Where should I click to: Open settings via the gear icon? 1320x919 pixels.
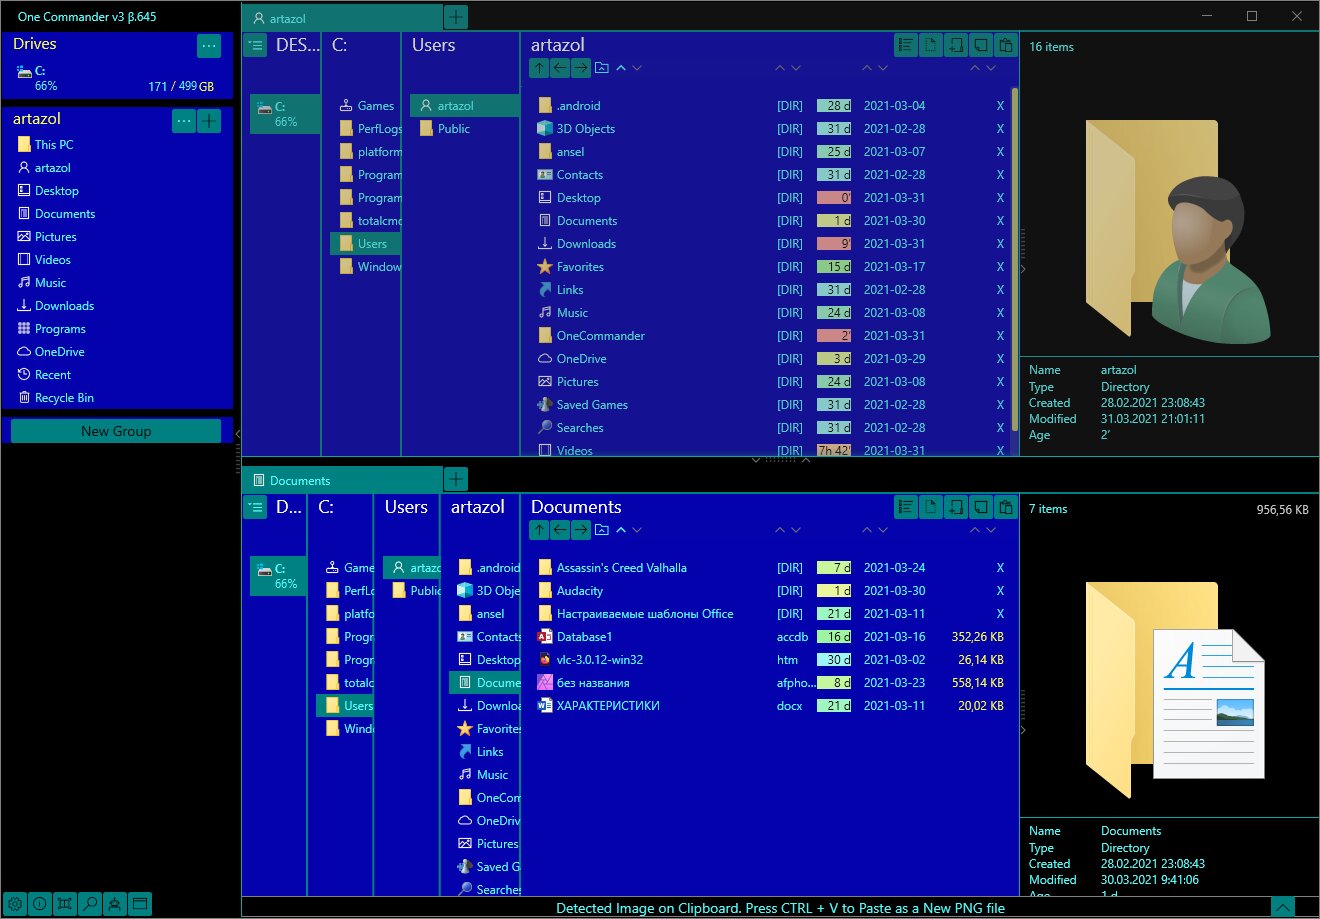(14, 904)
